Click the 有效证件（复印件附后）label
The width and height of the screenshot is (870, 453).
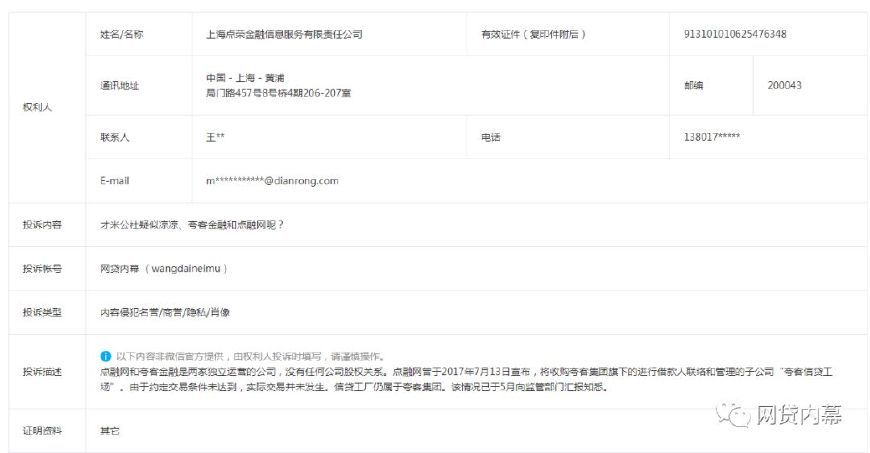(533, 34)
